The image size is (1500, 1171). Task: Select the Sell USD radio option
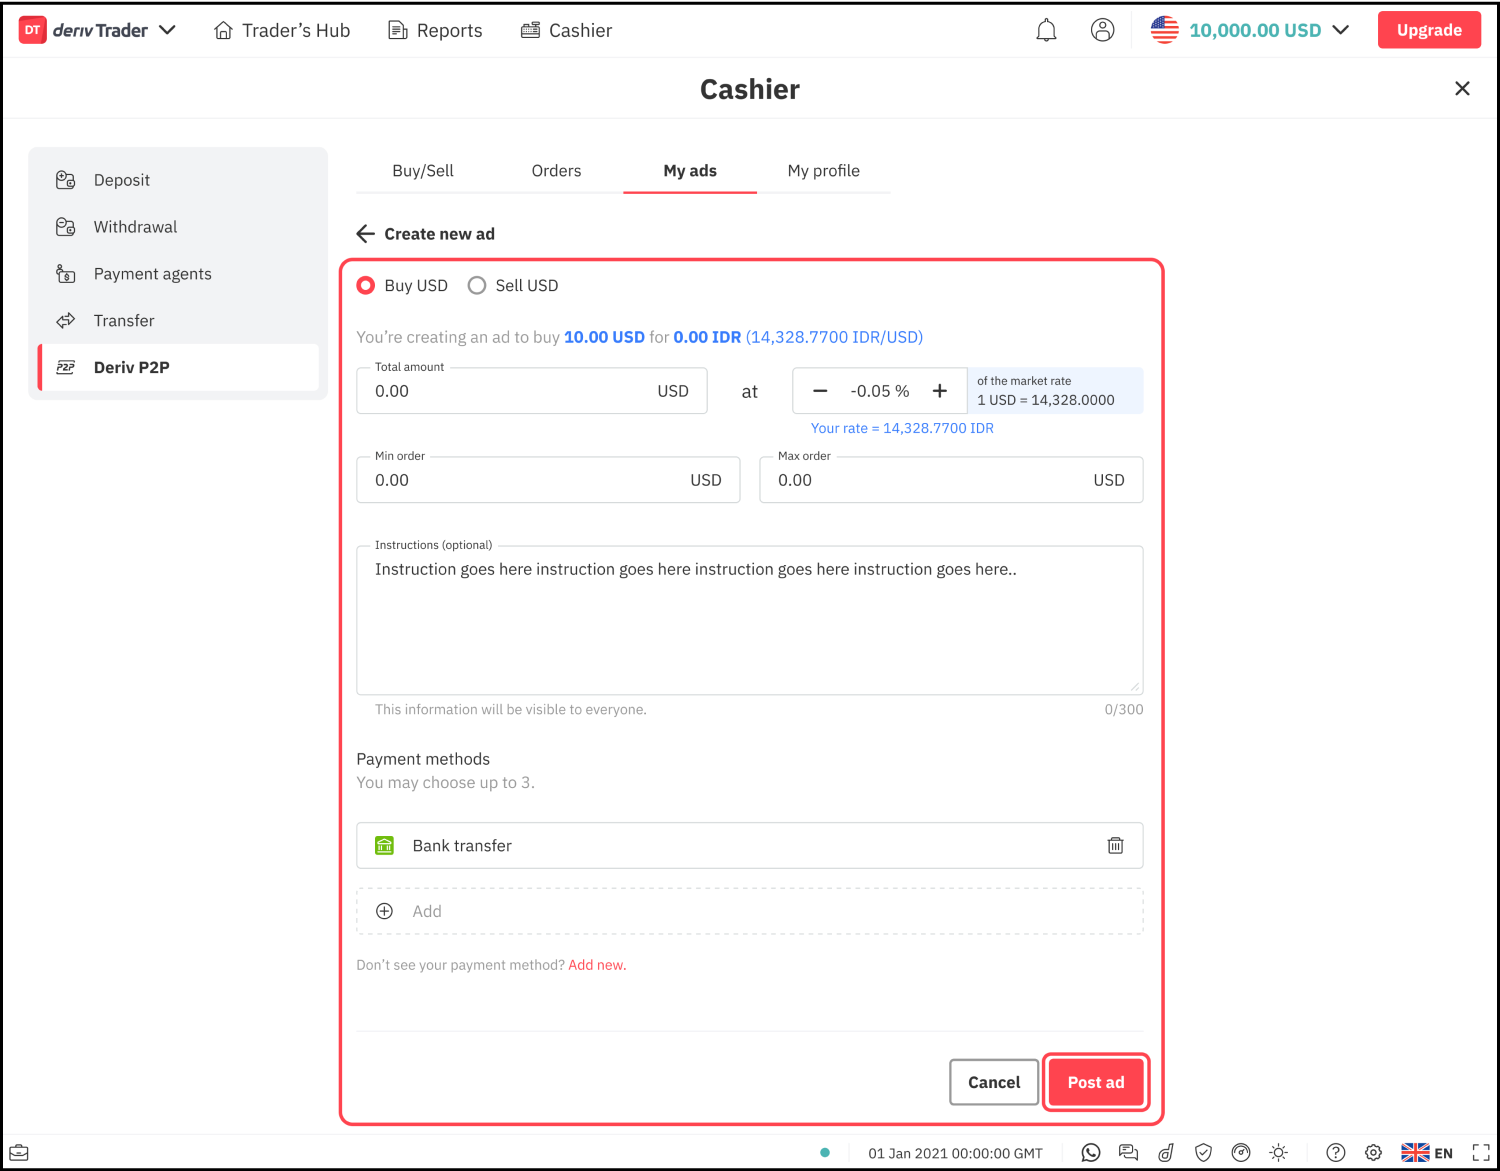click(x=478, y=286)
